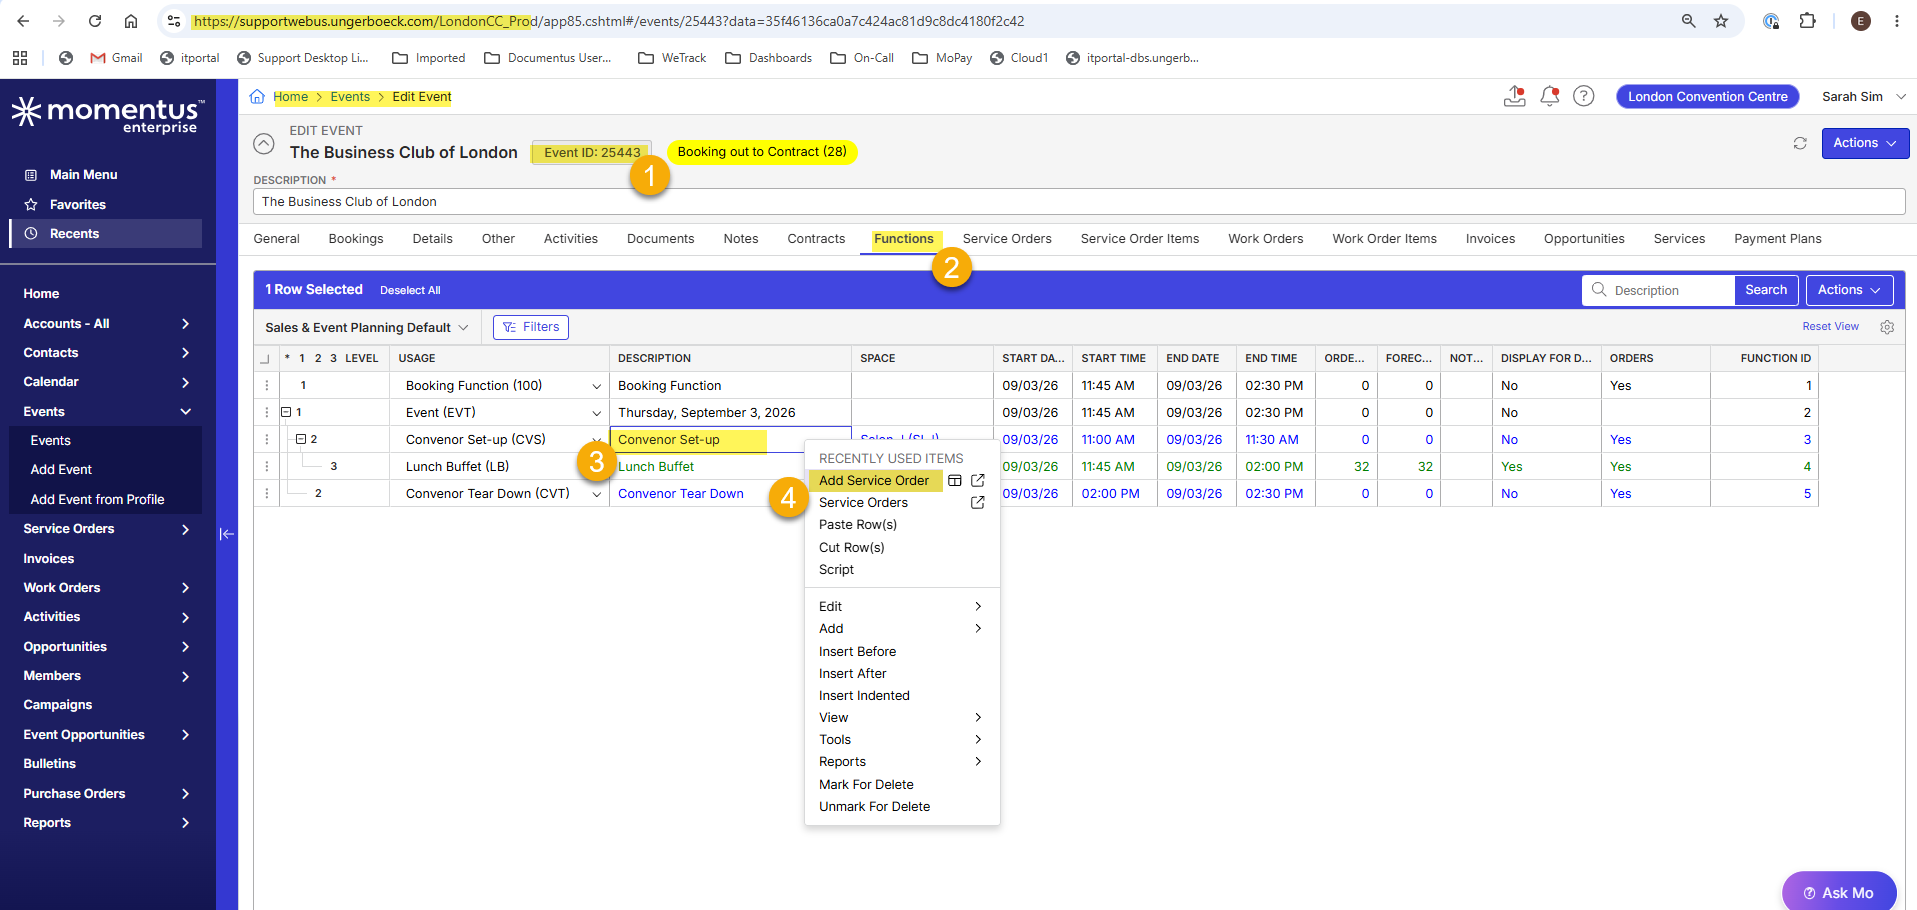The height and width of the screenshot is (910, 1917).
Task: Collapse the edit event header panel
Action: point(264,144)
